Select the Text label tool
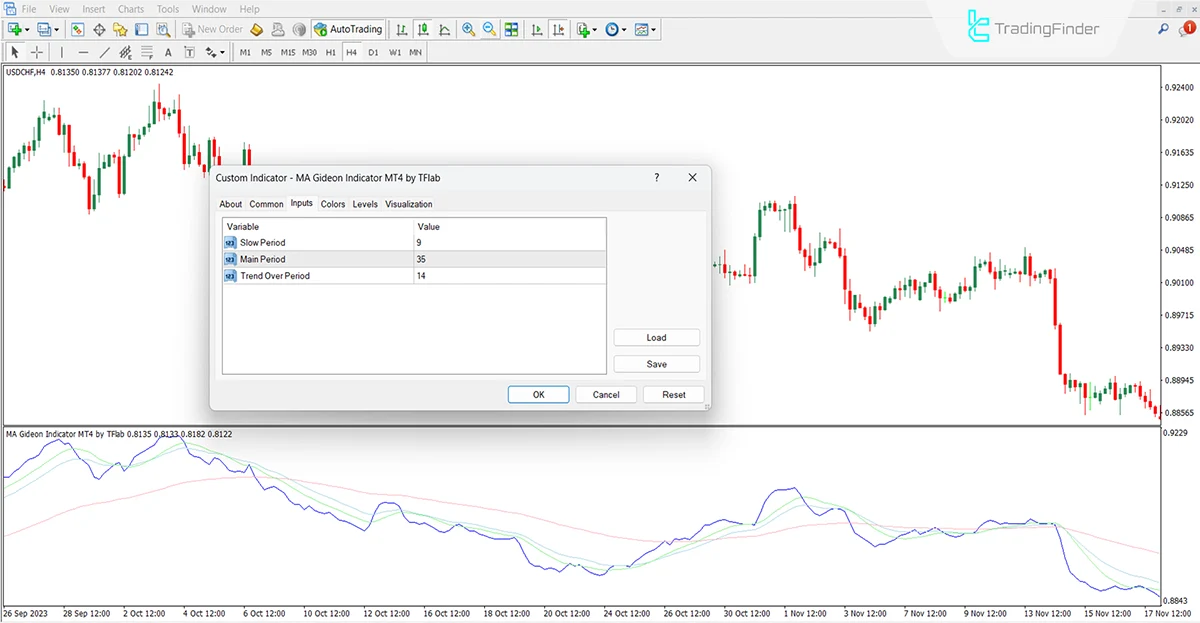This screenshot has width=1200, height=623. (x=189, y=52)
